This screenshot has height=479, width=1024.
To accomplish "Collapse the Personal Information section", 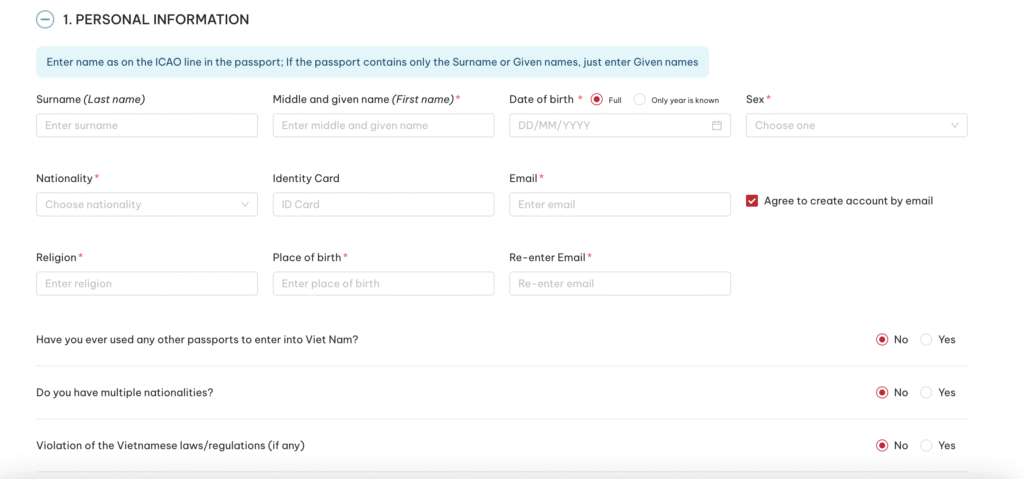I will point(45,19).
